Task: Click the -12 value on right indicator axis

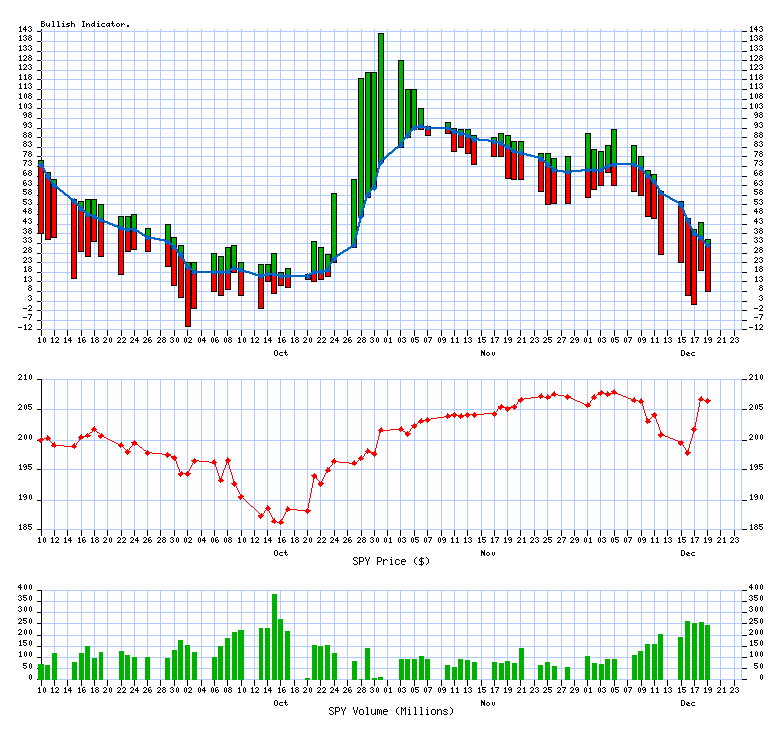Action: click(758, 327)
